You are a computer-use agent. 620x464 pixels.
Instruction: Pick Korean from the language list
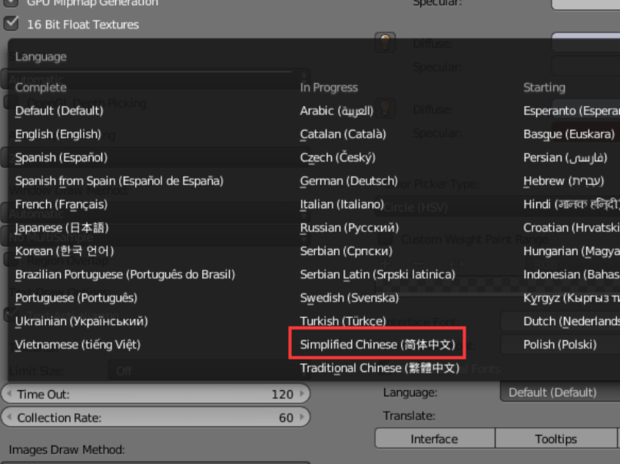click(64, 251)
